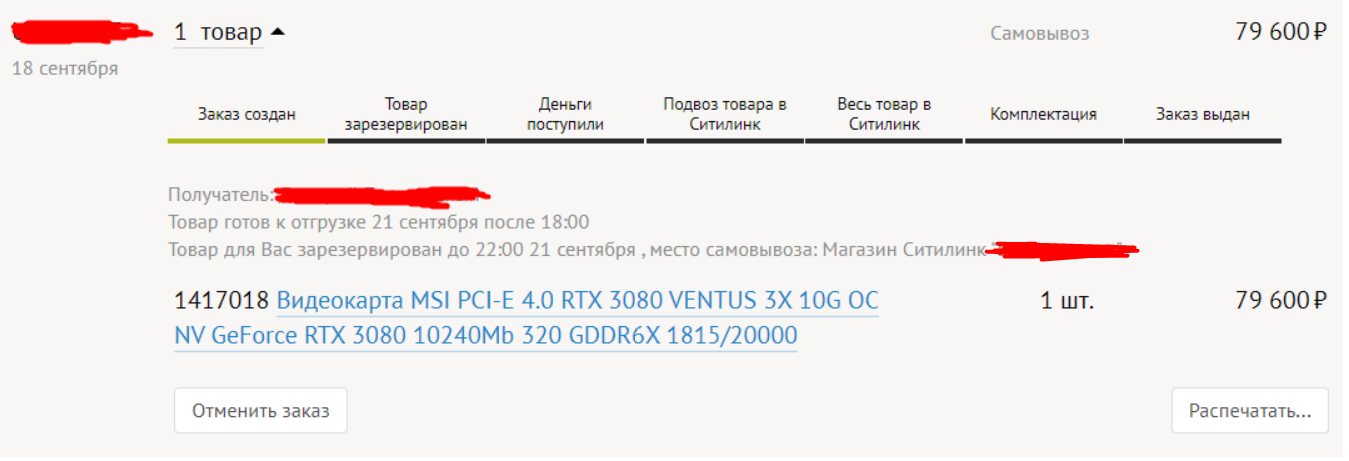Click the "Деньги поступили" status step

pyautogui.click(x=565, y=114)
